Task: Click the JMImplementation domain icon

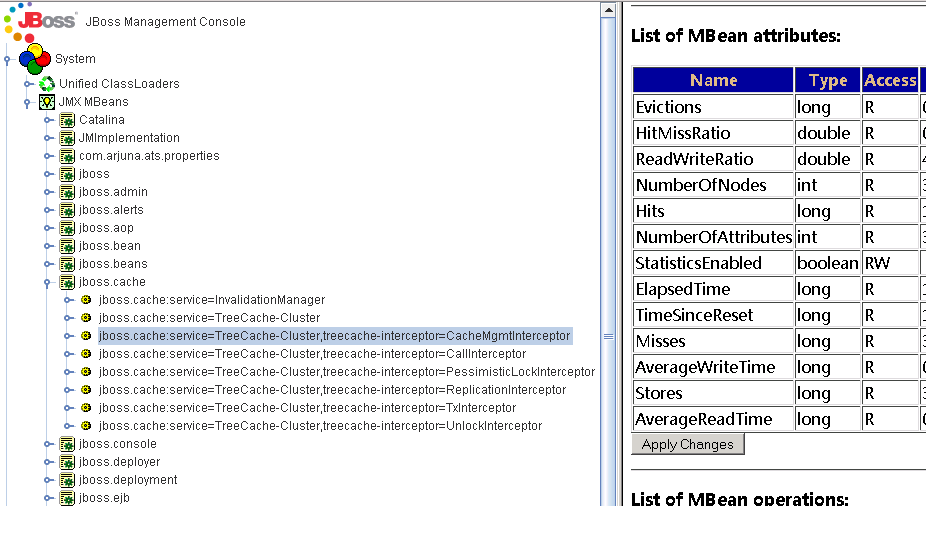Action: coord(67,138)
